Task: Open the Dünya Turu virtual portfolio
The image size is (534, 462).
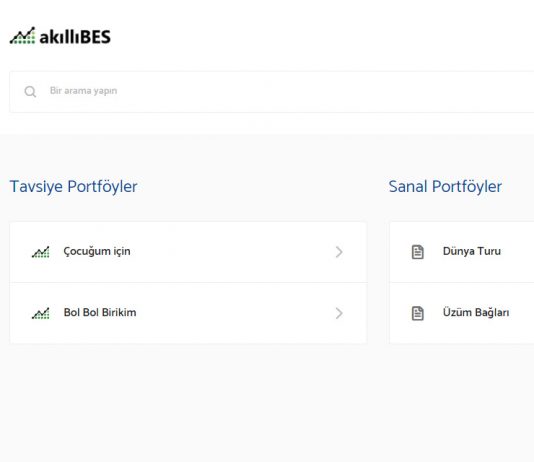Action: tap(472, 251)
